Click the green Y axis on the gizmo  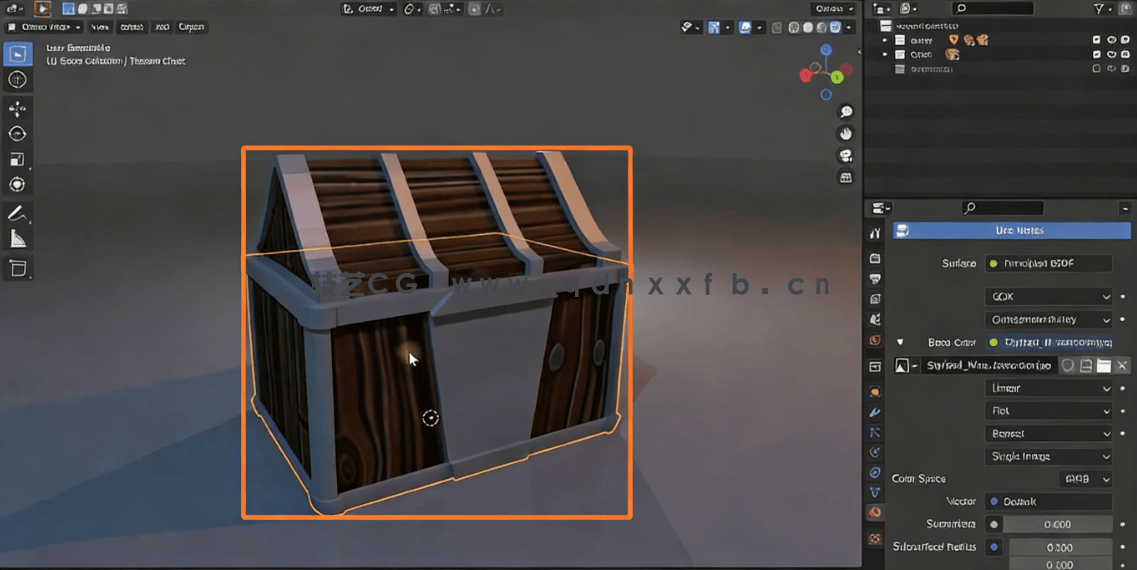click(838, 77)
